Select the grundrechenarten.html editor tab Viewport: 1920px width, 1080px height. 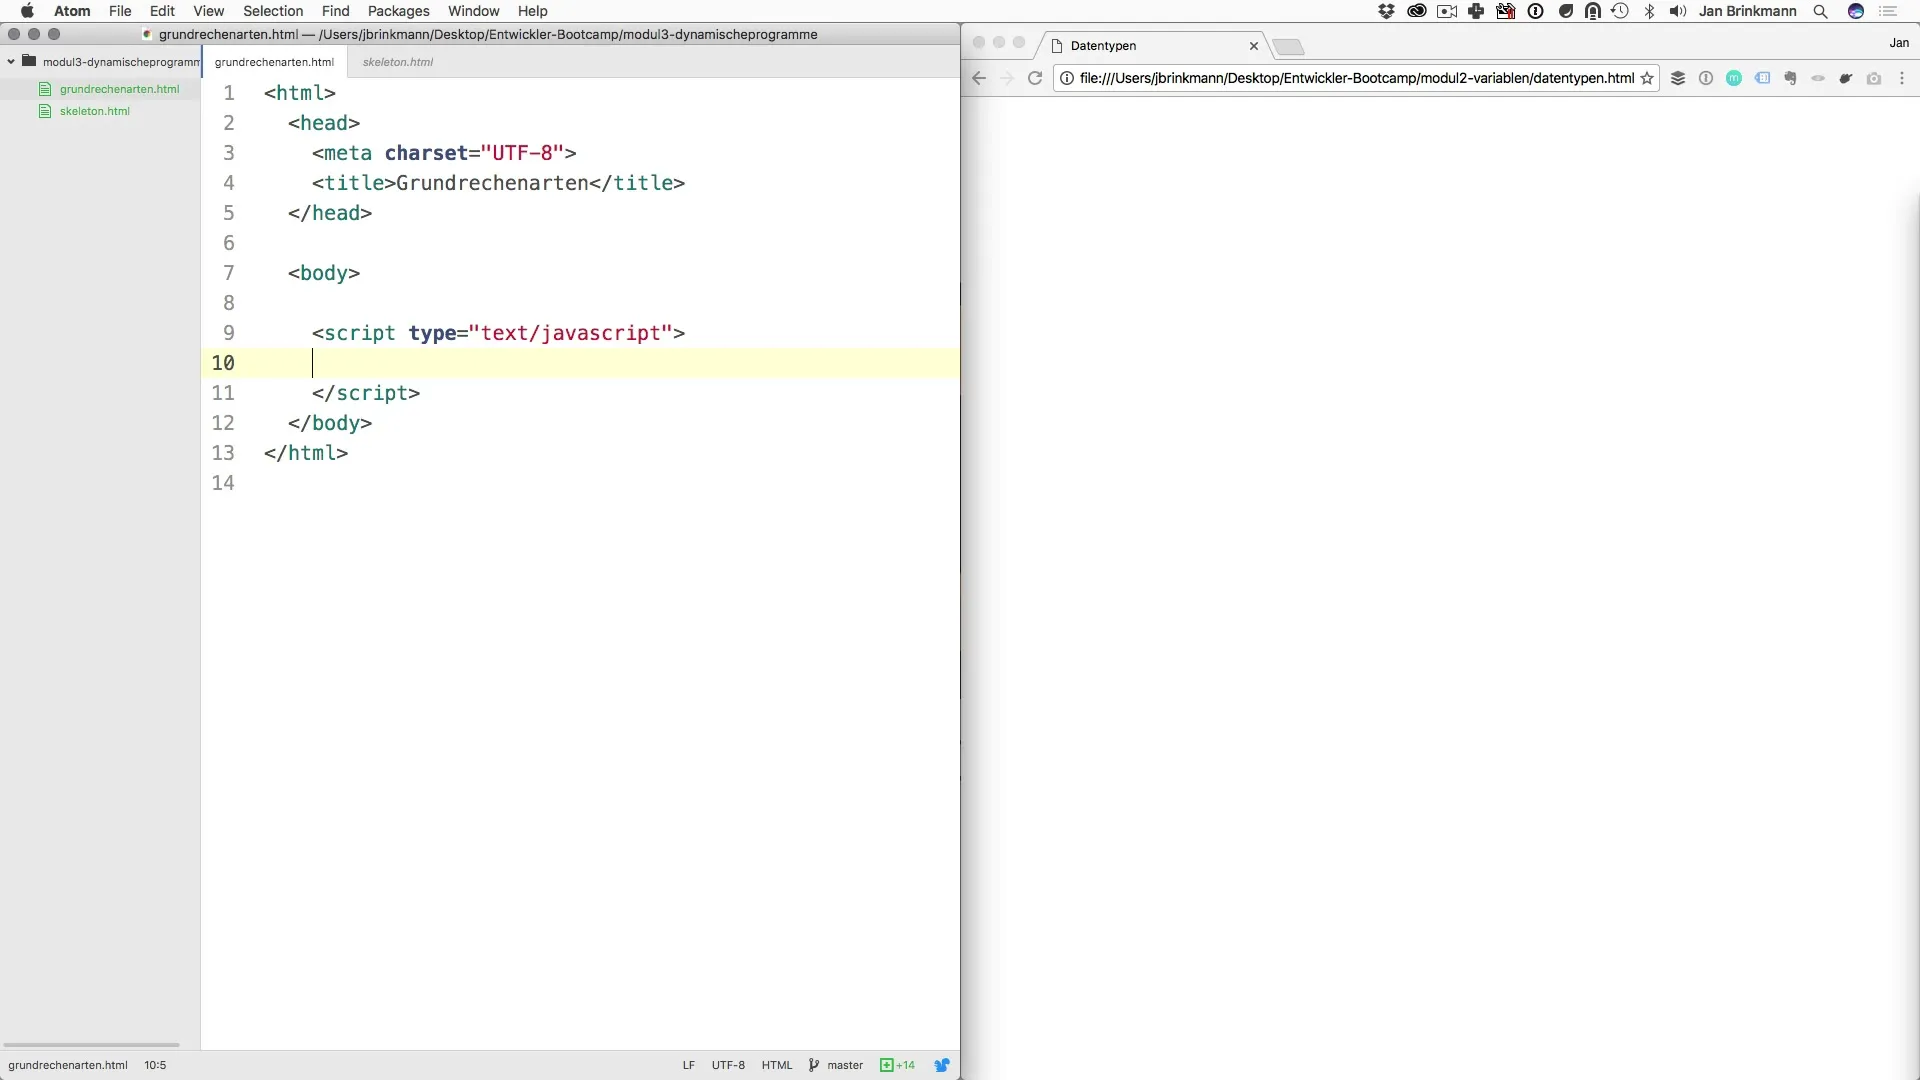(x=274, y=62)
